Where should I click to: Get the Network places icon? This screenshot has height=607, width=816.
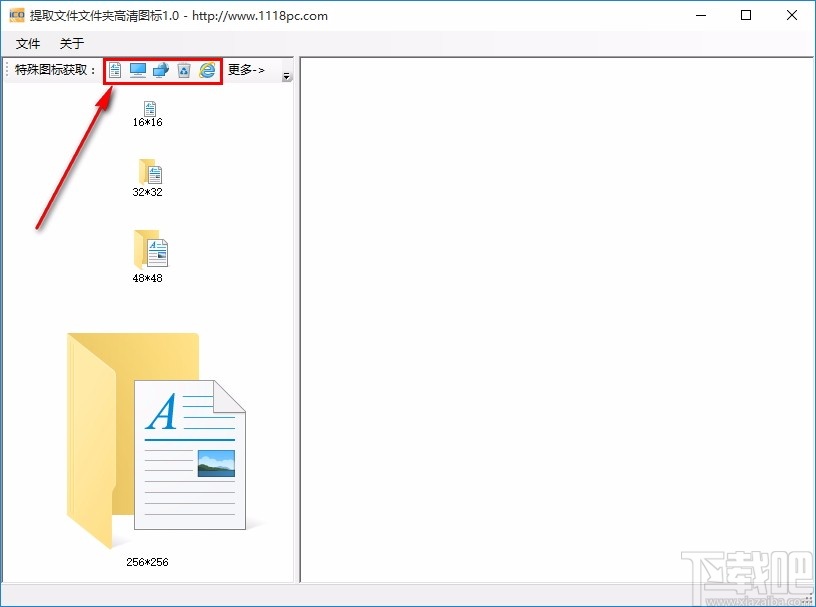coord(161,70)
